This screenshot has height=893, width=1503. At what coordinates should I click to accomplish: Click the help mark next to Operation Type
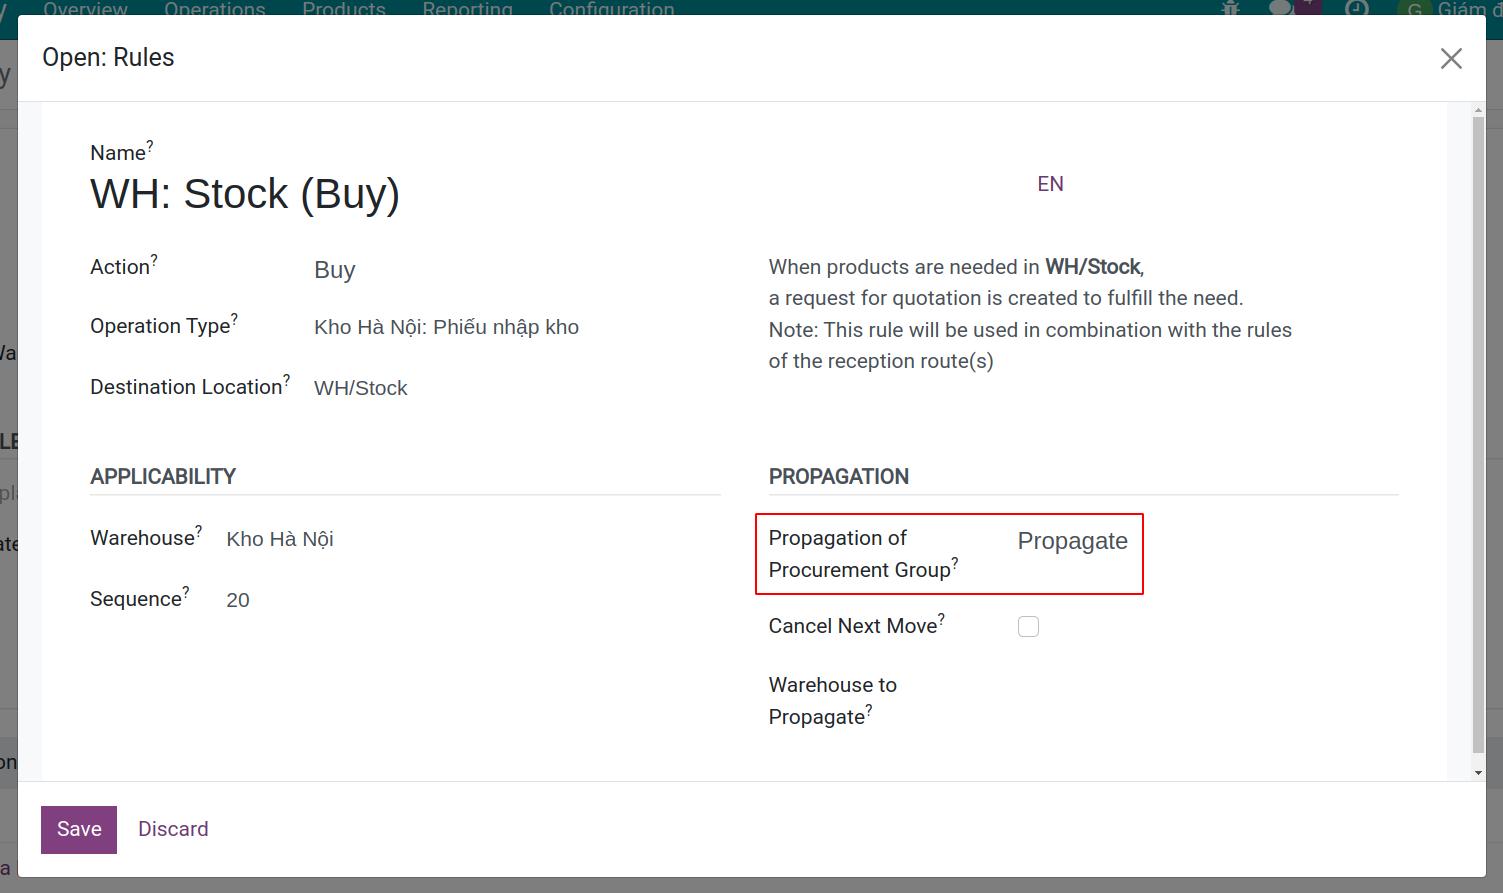tap(235, 319)
